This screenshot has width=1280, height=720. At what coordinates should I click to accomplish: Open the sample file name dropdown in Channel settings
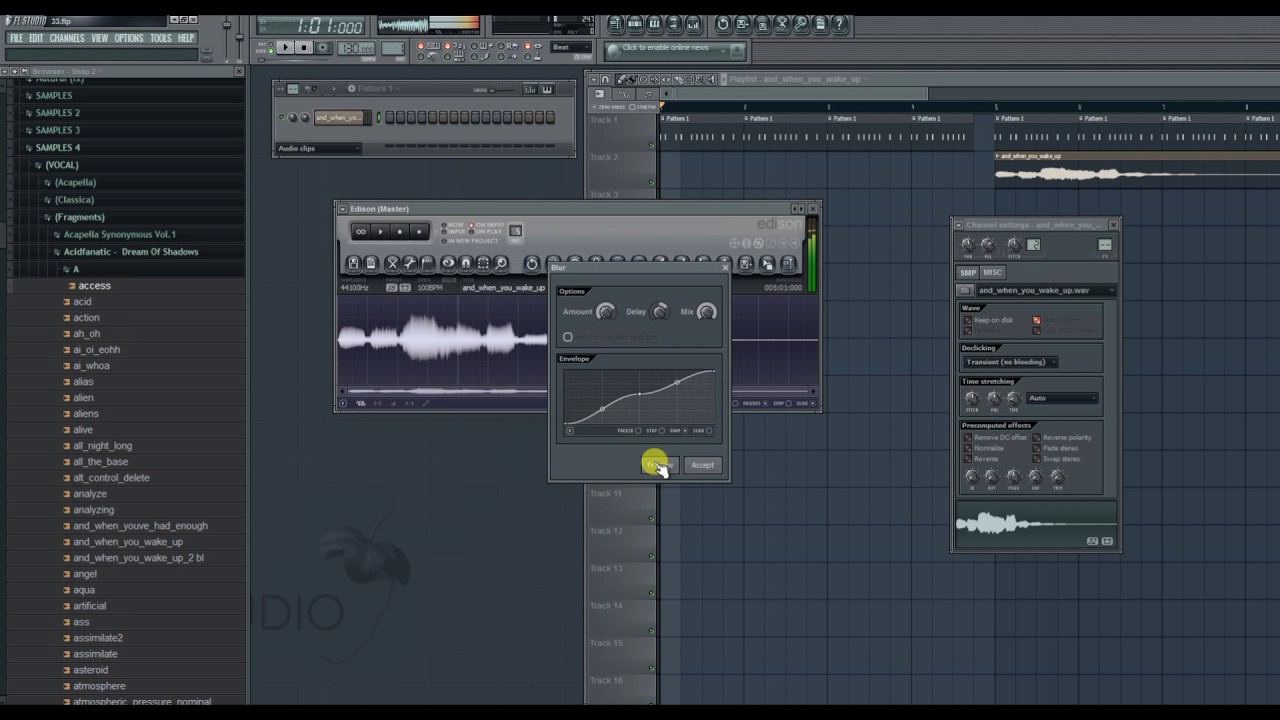point(1046,290)
